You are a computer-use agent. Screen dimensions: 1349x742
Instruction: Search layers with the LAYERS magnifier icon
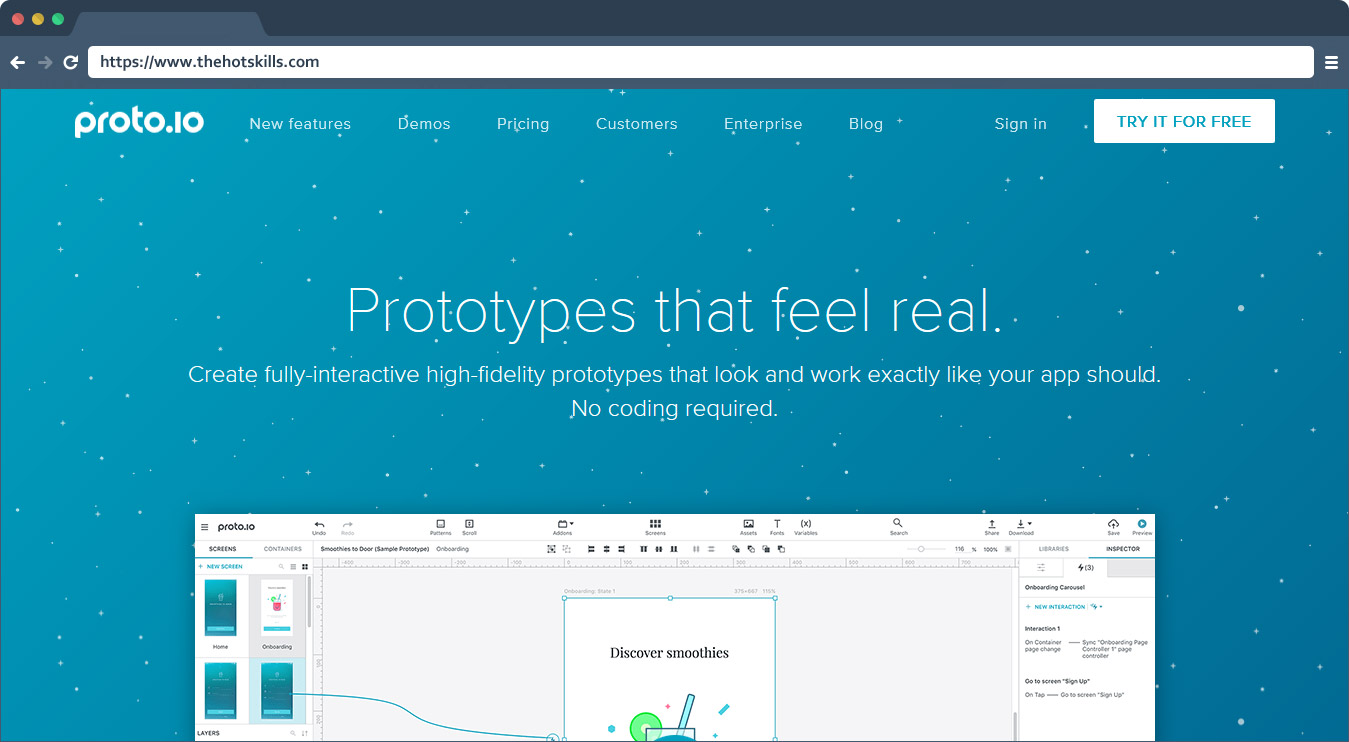[x=293, y=733]
